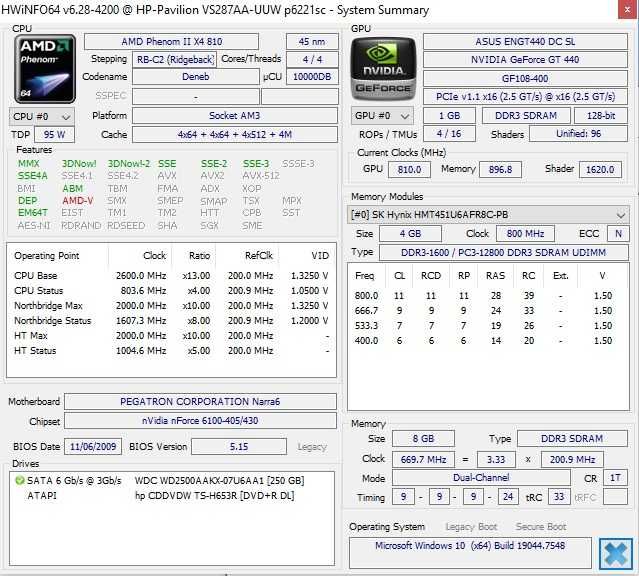Open the GPU #0 selector dropdown
The width and height of the screenshot is (639, 576).
(x=382, y=116)
